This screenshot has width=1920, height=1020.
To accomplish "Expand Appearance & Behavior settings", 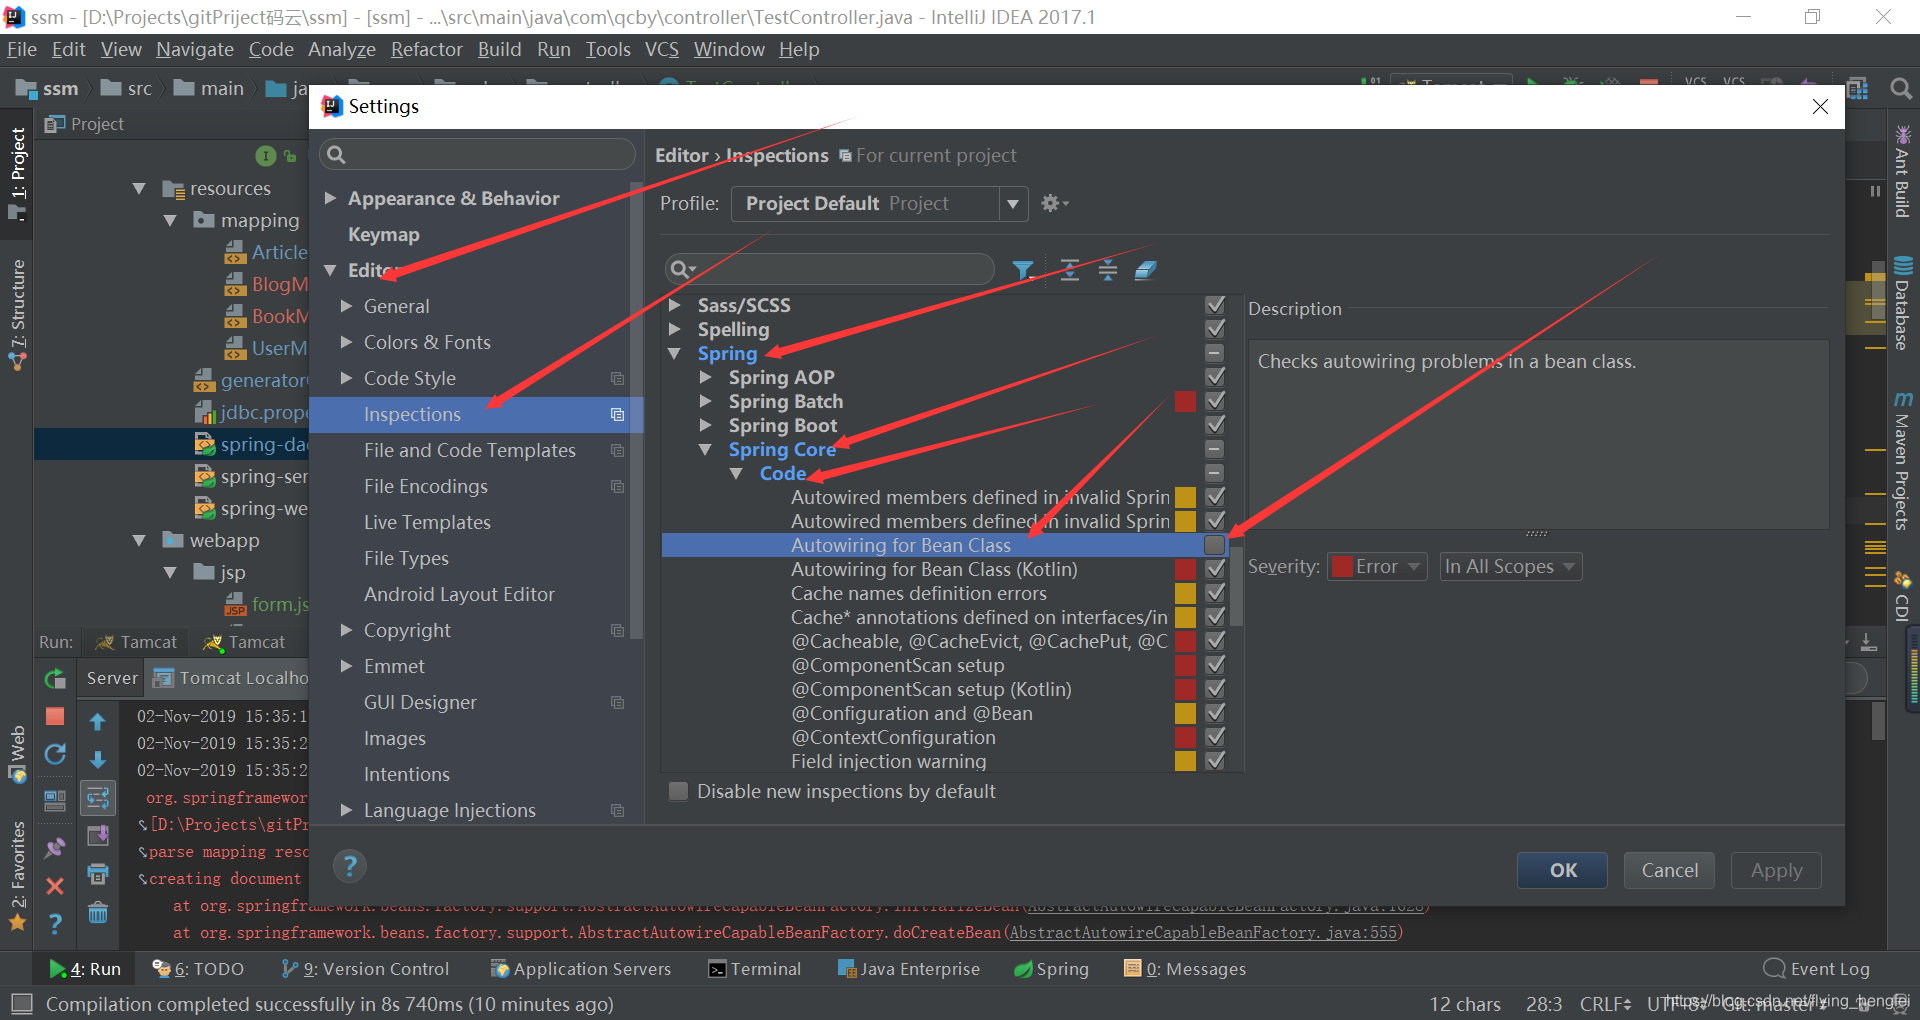I will 330,198.
